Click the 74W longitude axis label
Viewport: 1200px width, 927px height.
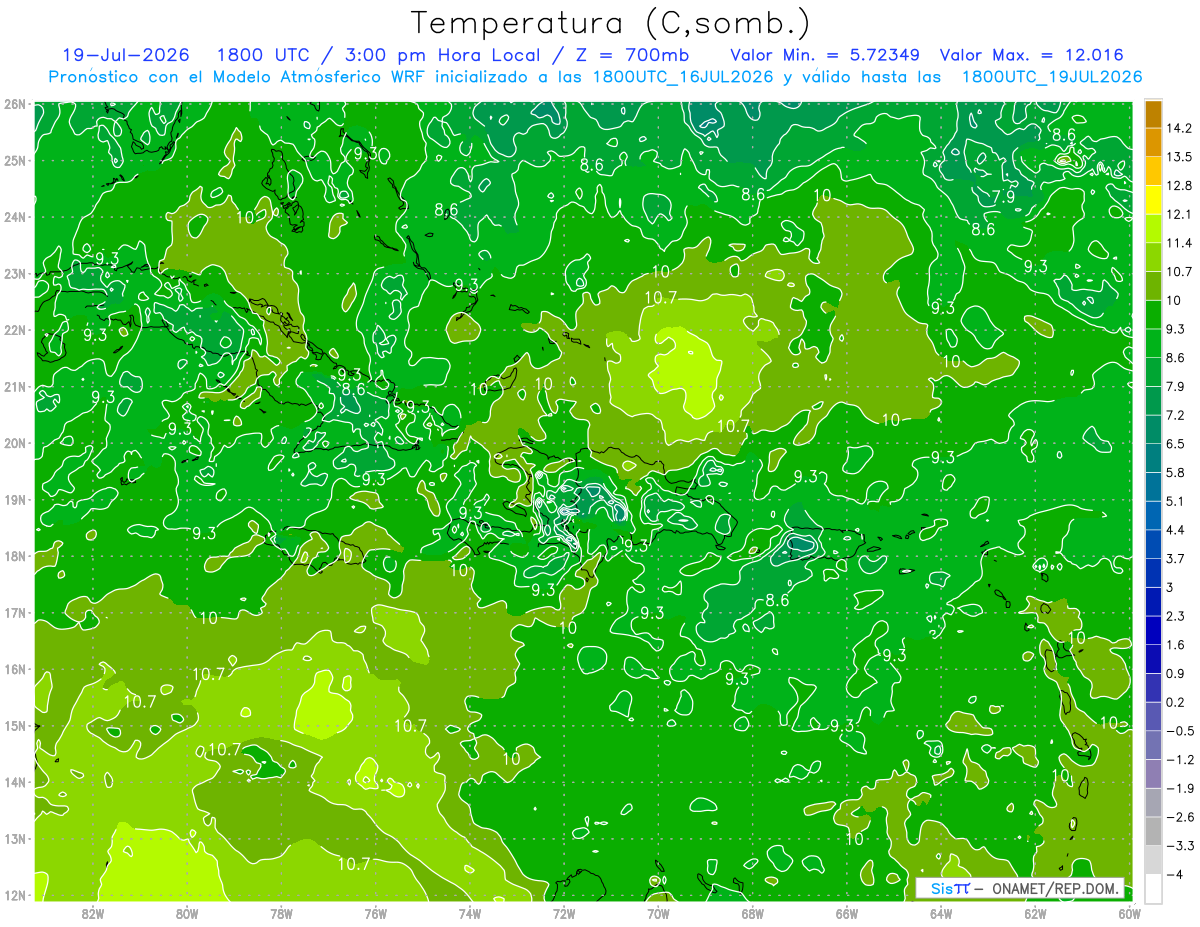(470, 913)
